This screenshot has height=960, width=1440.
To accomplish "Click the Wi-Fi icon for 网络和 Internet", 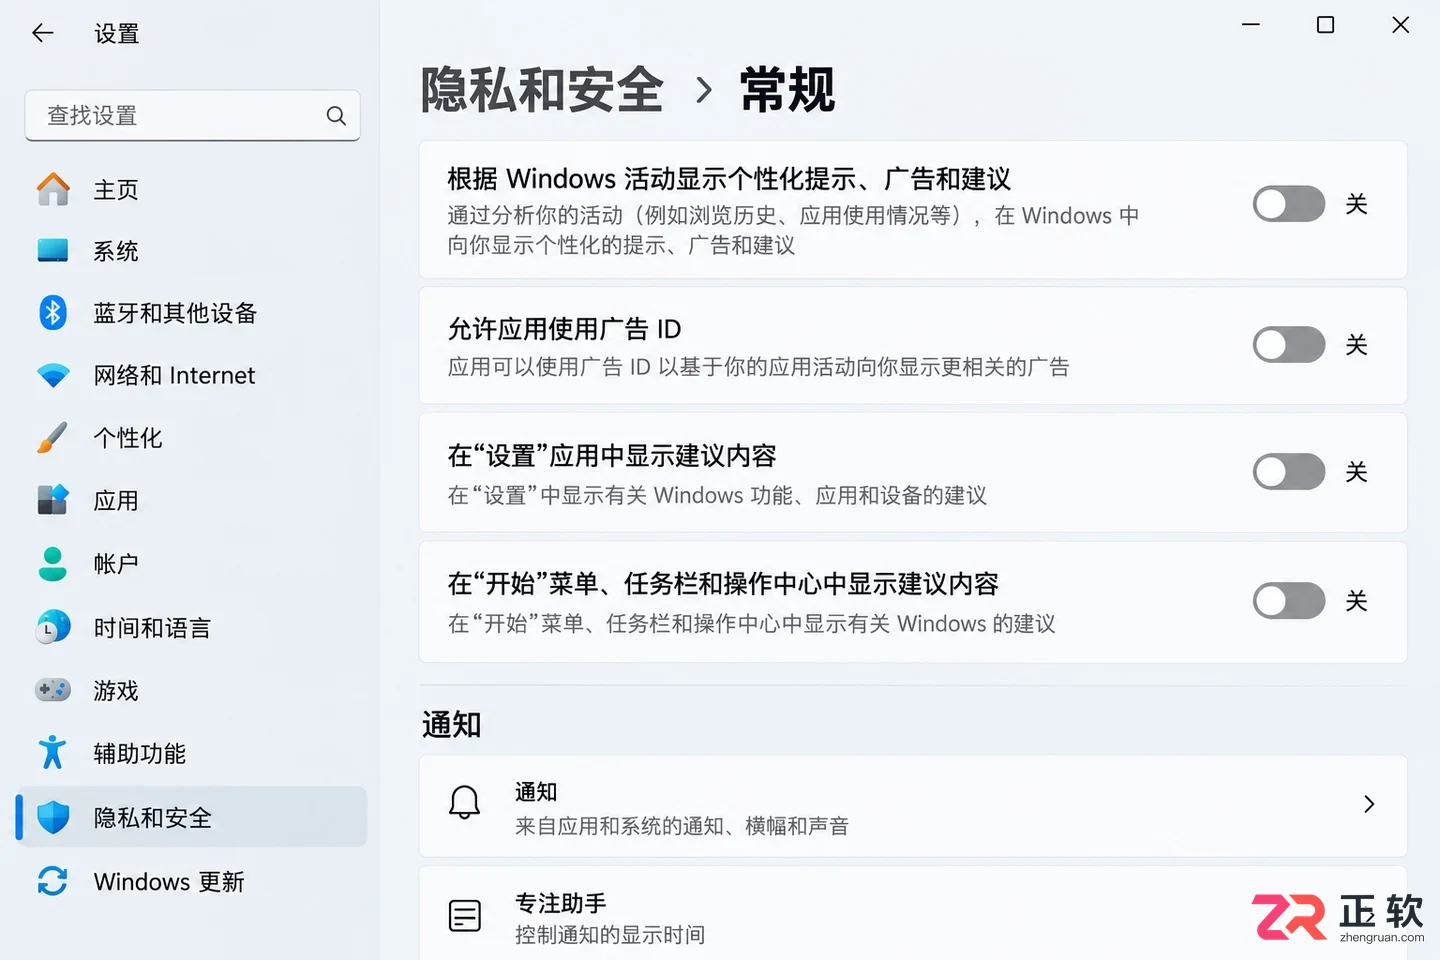I will pyautogui.click(x=53, y=375).
